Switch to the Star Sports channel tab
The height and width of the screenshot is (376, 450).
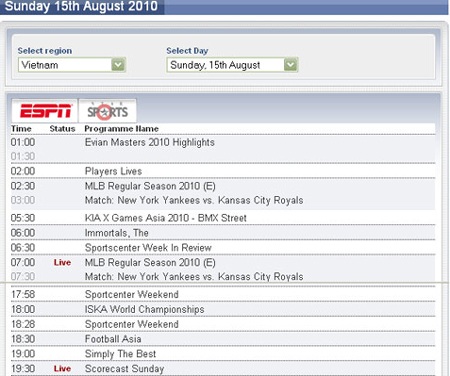107,111
